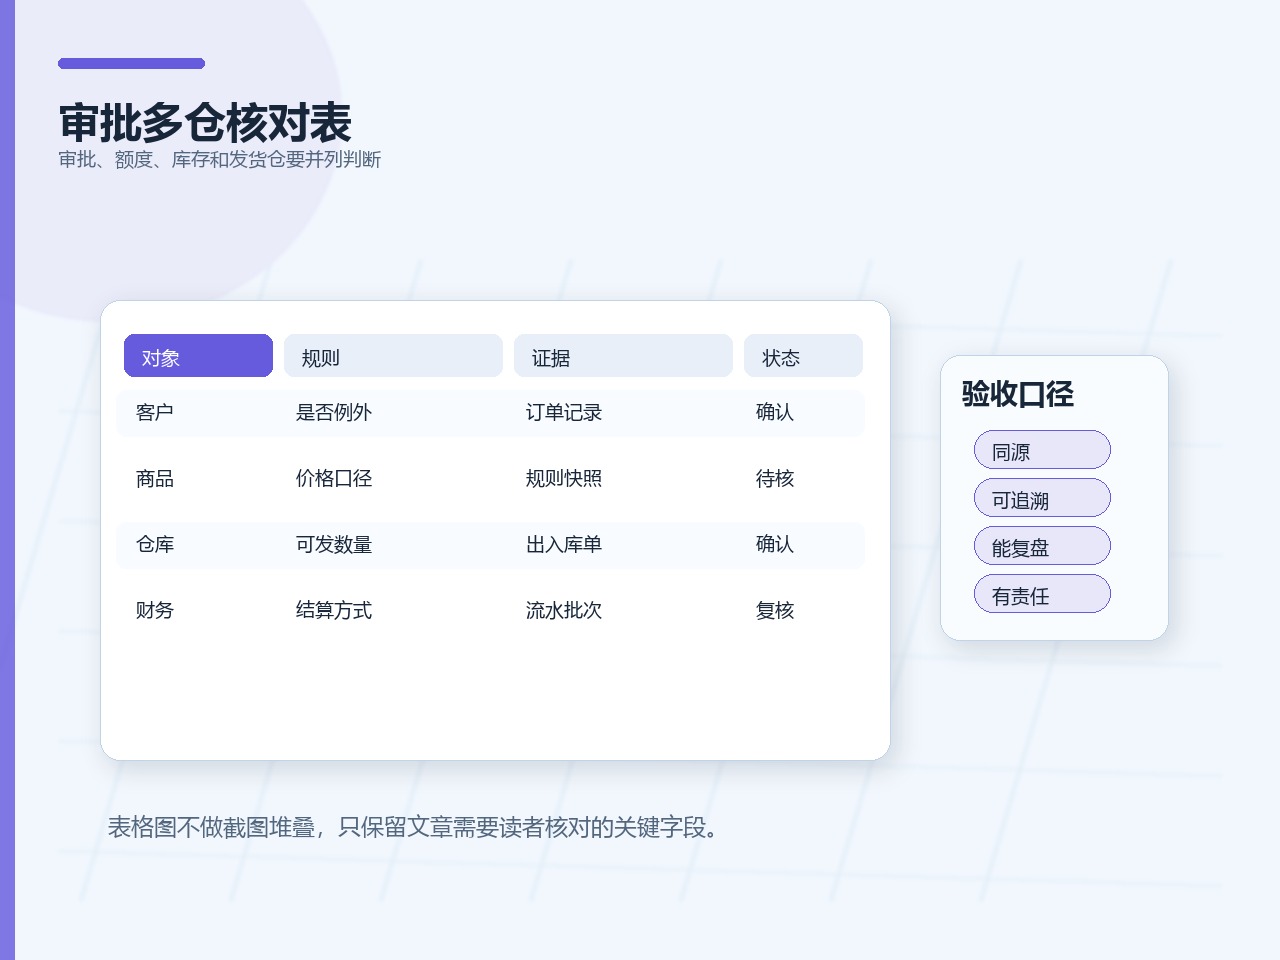Click the subtitle starting with 审批、额度
Viewport: 1280px width, 960px height.
pyautogui.click(x=220, y=160)
